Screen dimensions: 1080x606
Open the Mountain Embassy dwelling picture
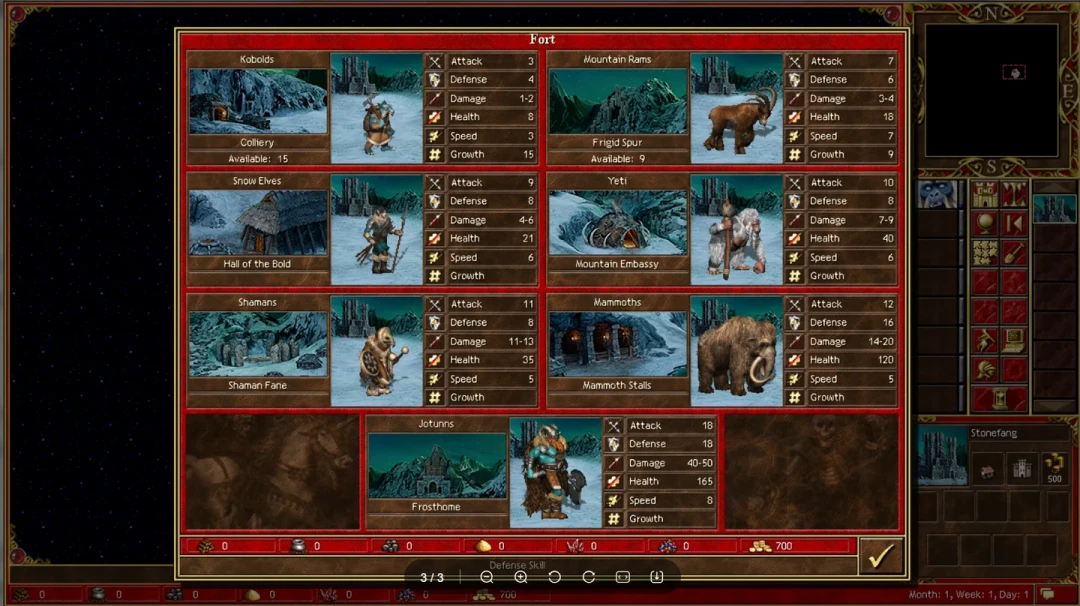(x=618, y=222)
